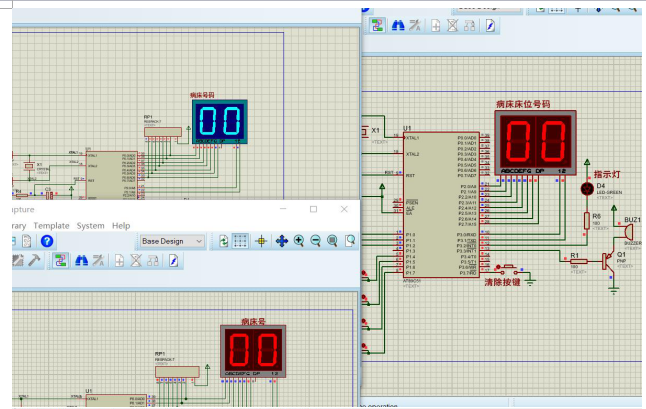Click Zoom Out magnifier in middle window

tap(316, 241)
